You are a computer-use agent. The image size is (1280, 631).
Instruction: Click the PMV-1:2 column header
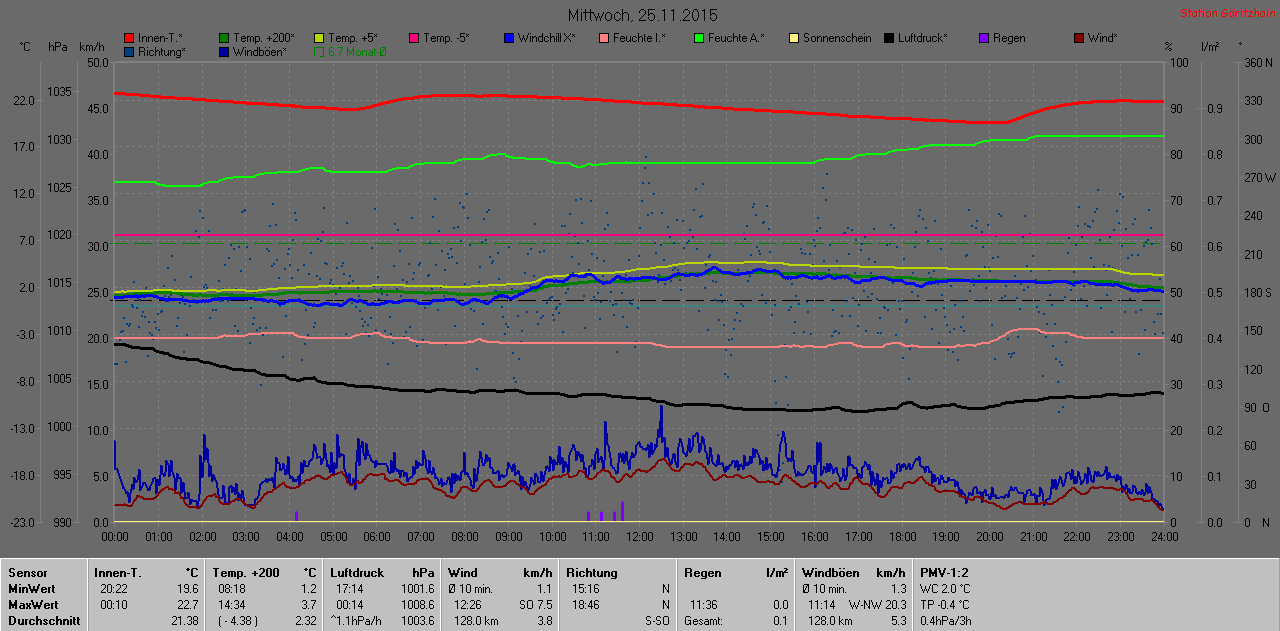[944, 573]
